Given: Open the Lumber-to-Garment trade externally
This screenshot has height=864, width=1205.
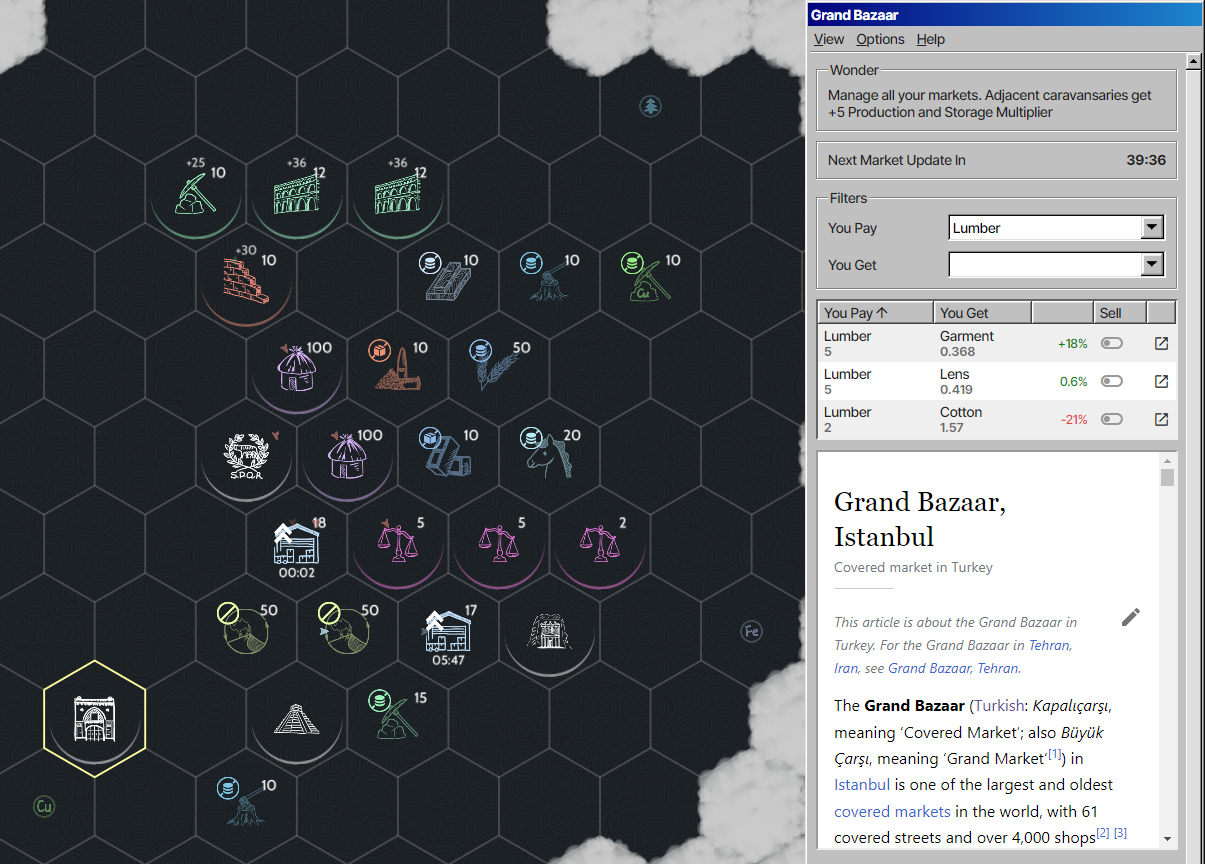Looking at the screenshot, I should 1161,343.
